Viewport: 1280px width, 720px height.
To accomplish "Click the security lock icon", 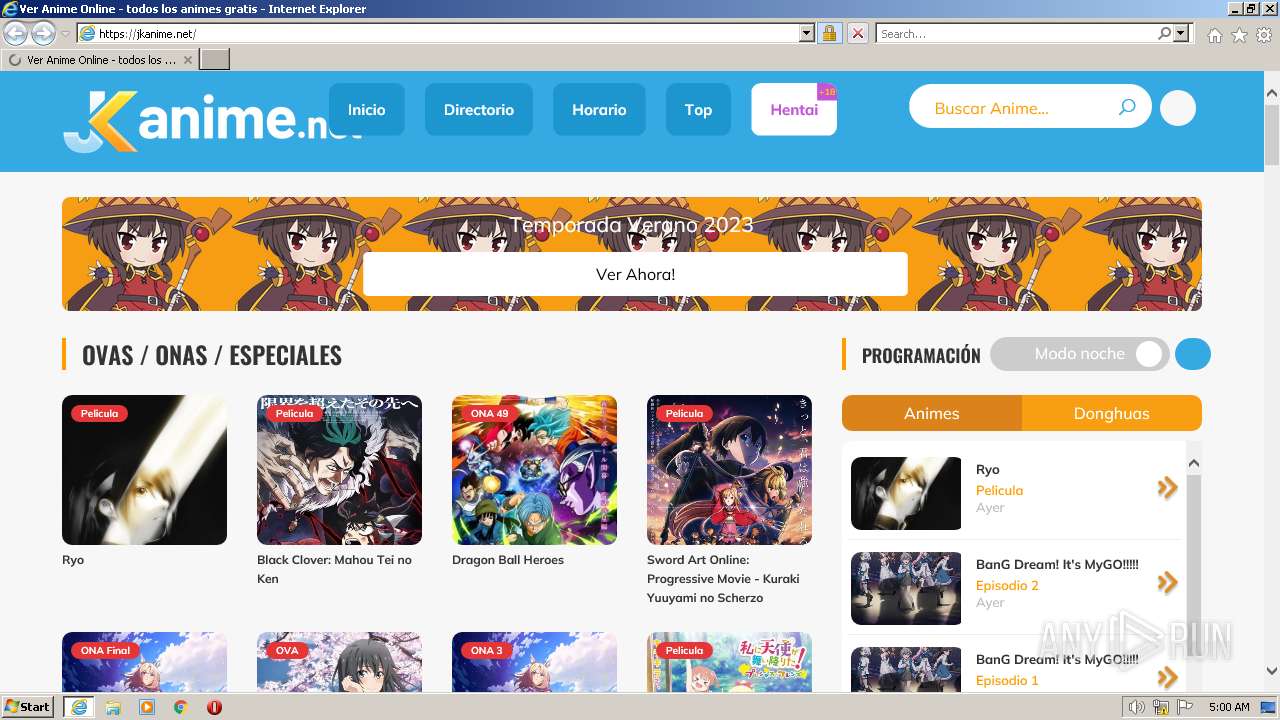I will click(x=829, y=34).
